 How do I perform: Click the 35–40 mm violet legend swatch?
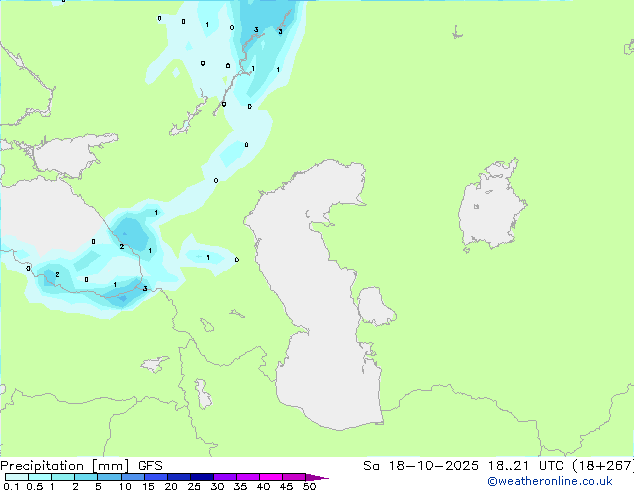[248, 477]
